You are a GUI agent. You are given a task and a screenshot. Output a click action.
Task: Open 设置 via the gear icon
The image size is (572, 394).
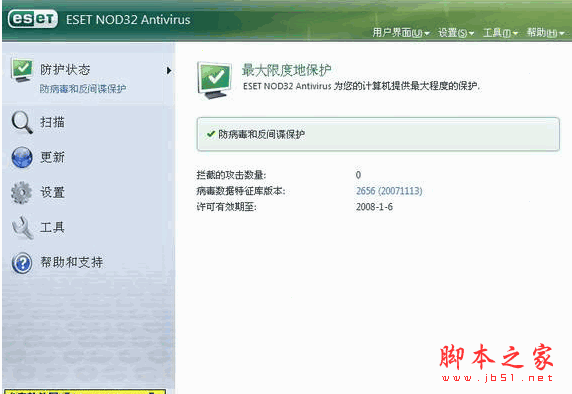22,193
